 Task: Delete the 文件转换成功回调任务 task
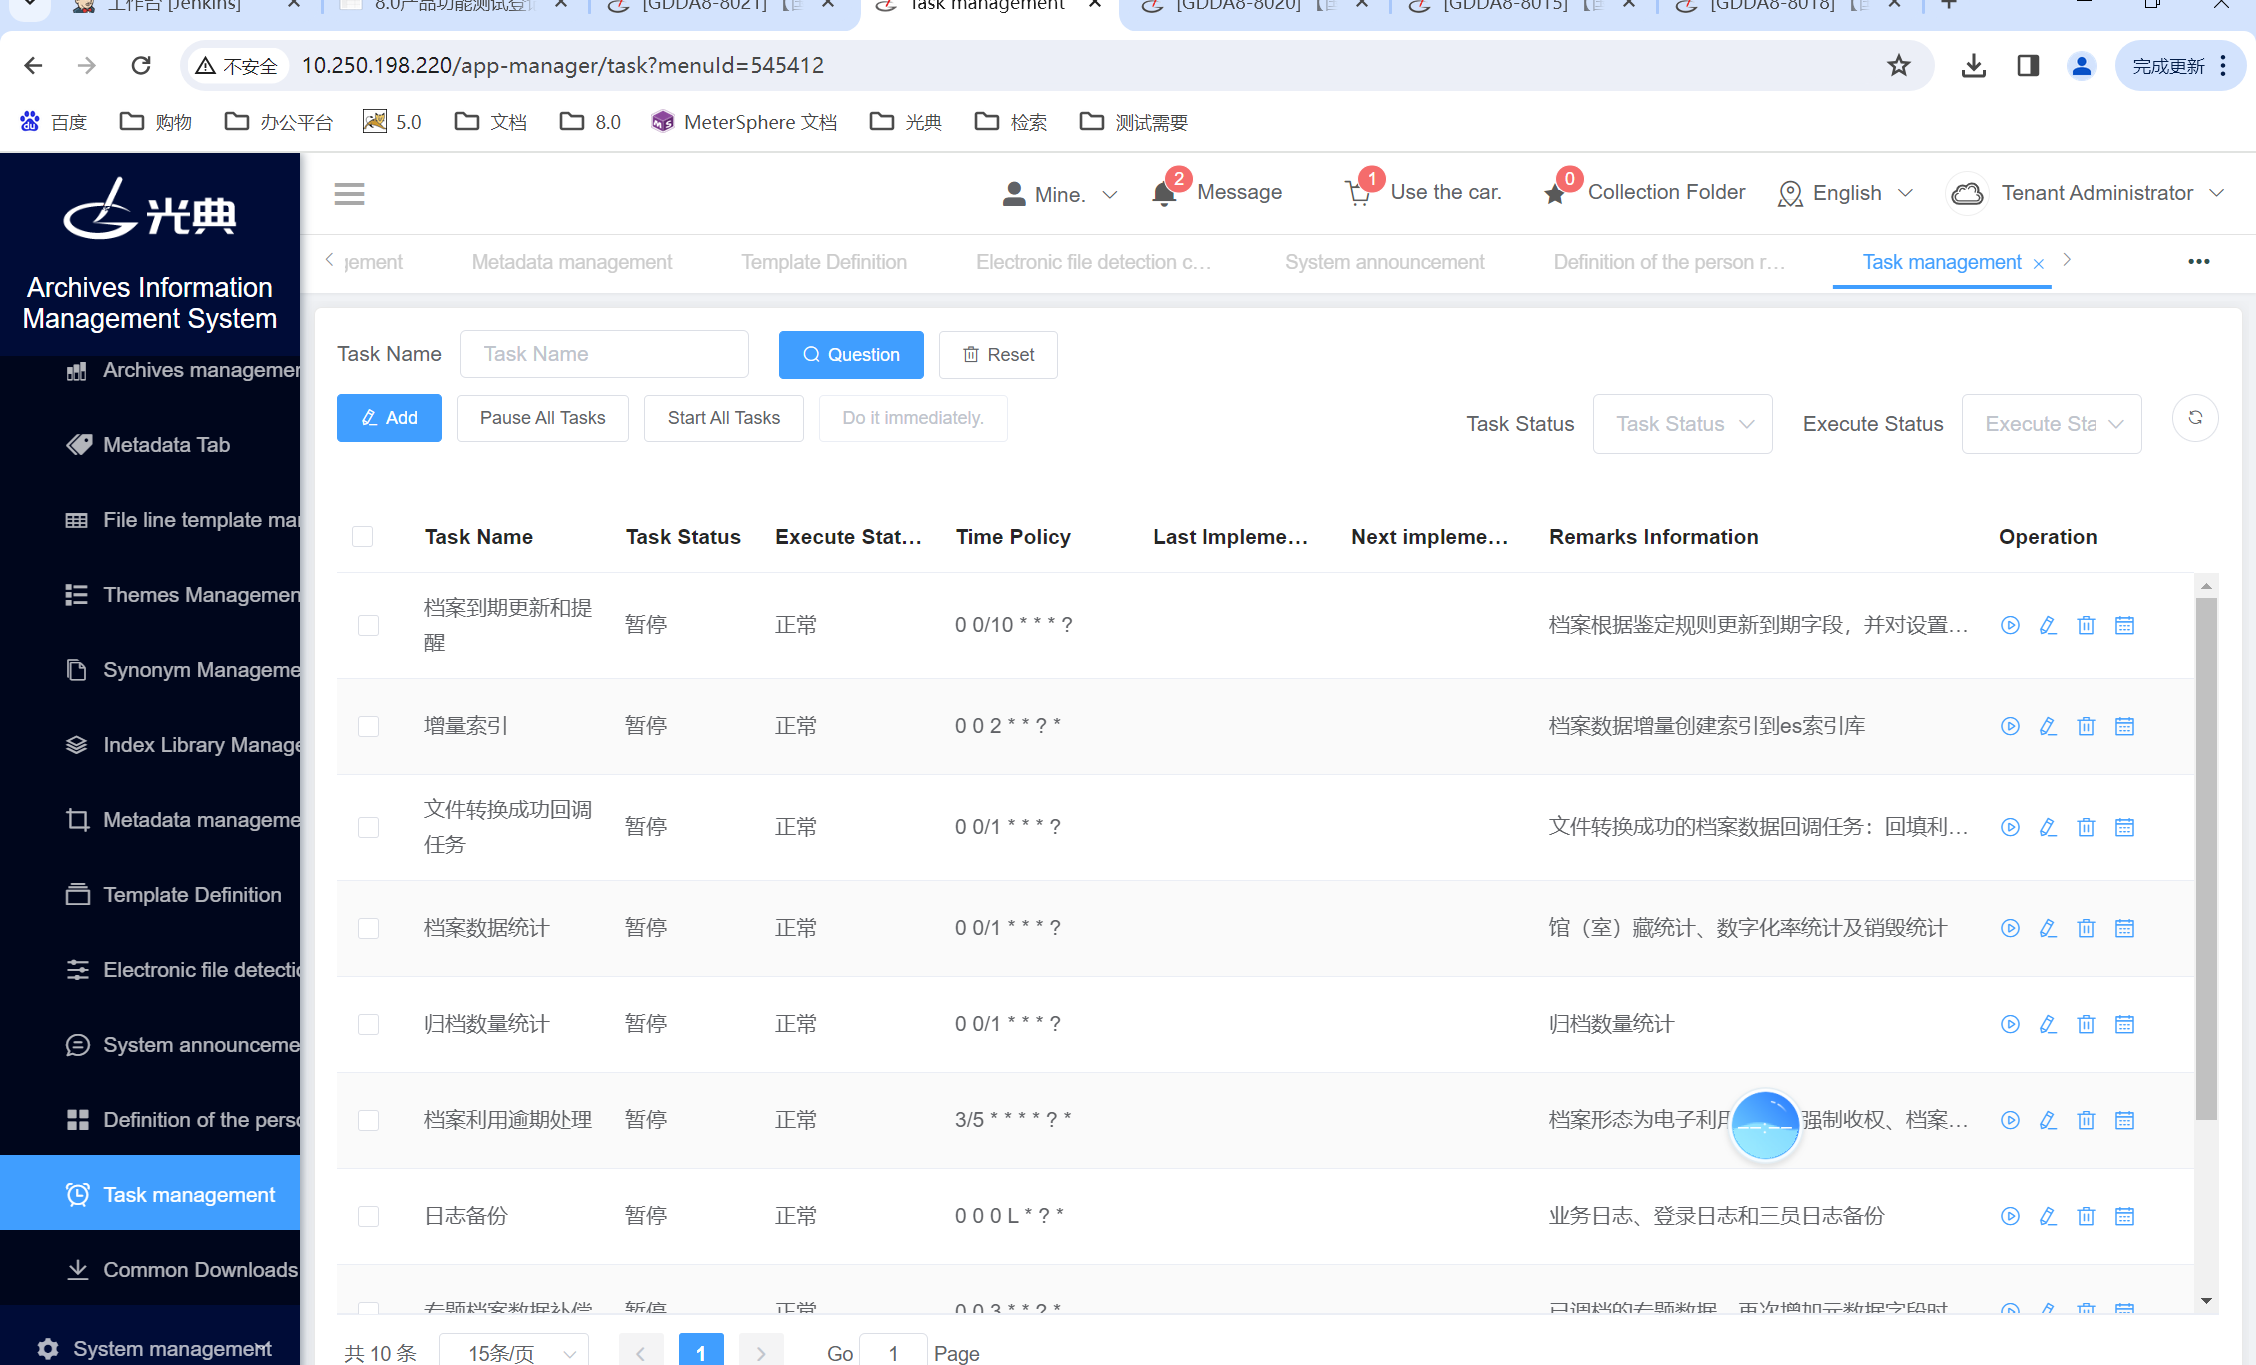tap(2086, 827)
